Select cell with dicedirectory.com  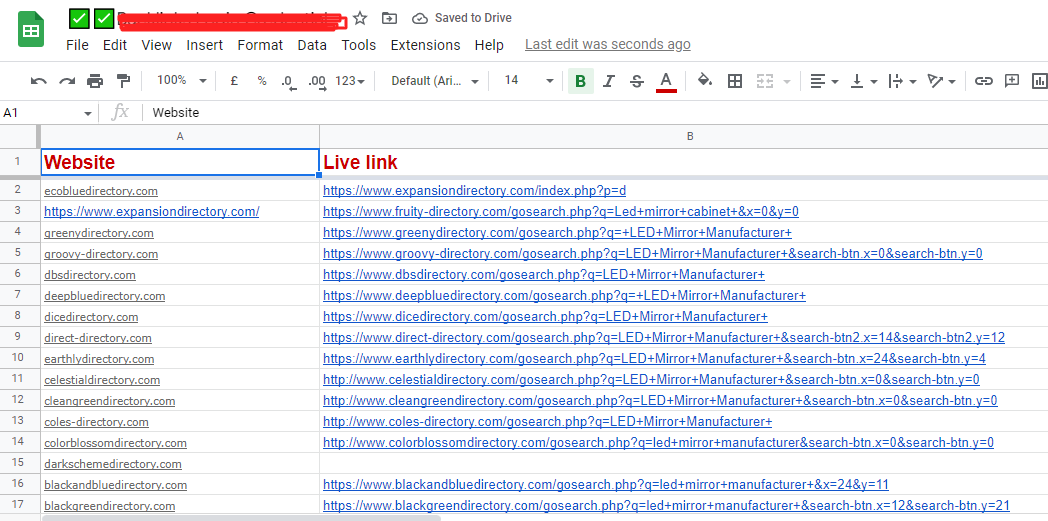tap(180, 317)
